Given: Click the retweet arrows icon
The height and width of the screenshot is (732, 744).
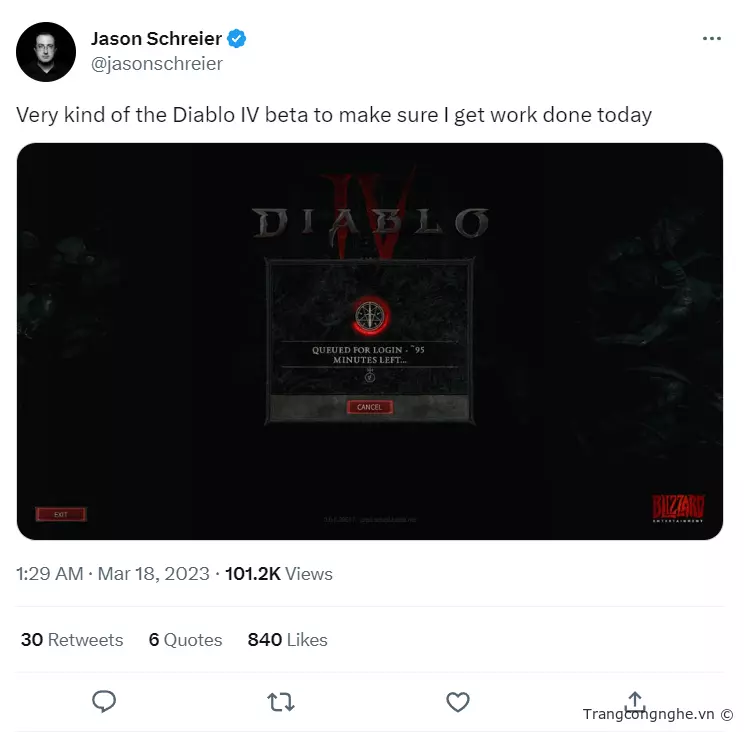Looking at the screenshot, I should tap(281, 702).
